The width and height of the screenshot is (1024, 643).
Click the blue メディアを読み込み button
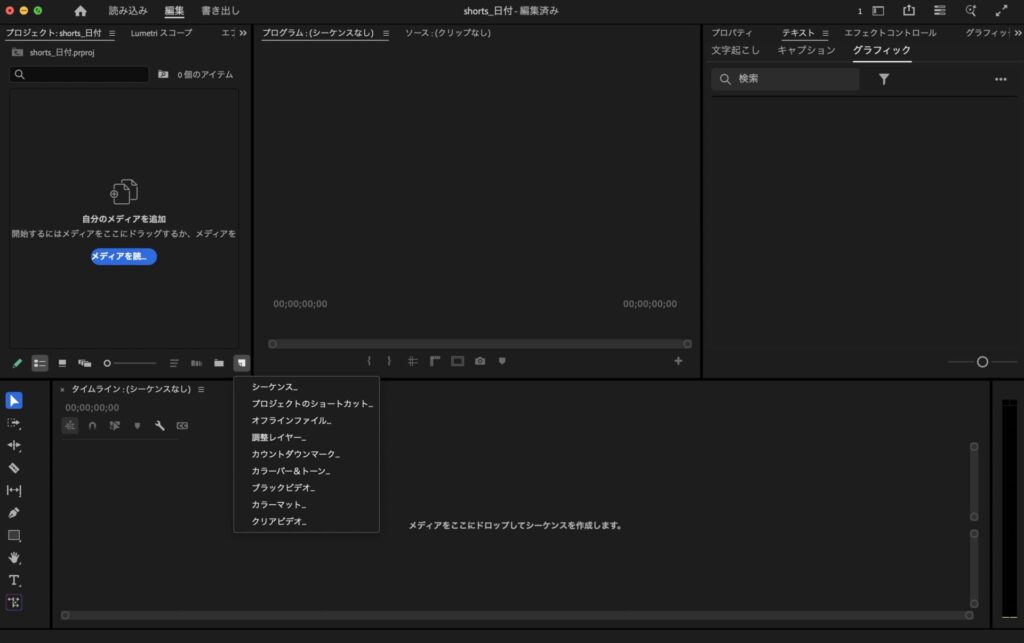[x=124, y=257]
